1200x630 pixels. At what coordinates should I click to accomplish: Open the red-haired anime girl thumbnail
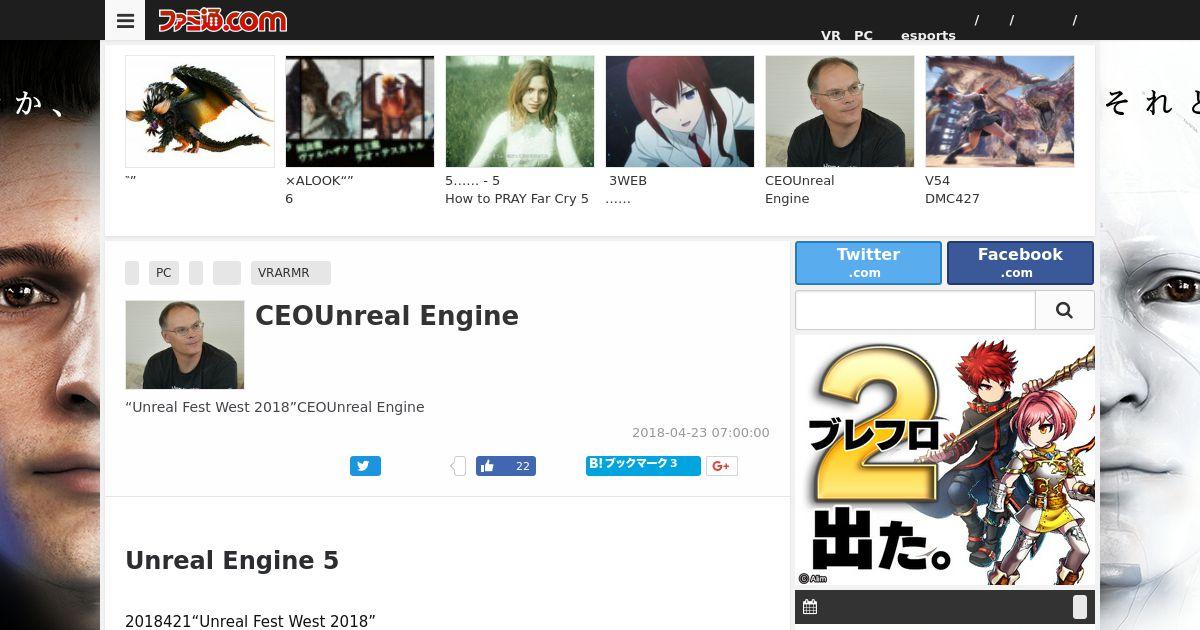[680, 111]
